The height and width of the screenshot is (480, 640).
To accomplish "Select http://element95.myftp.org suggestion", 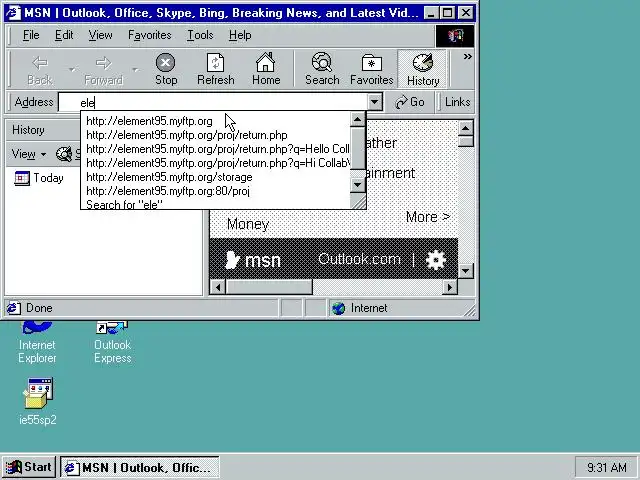I will [216, 121].
